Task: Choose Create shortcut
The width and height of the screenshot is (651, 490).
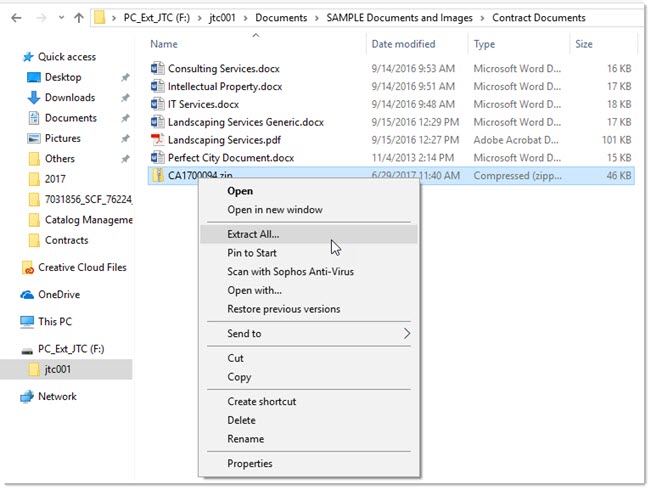Action: pos(262,402)
